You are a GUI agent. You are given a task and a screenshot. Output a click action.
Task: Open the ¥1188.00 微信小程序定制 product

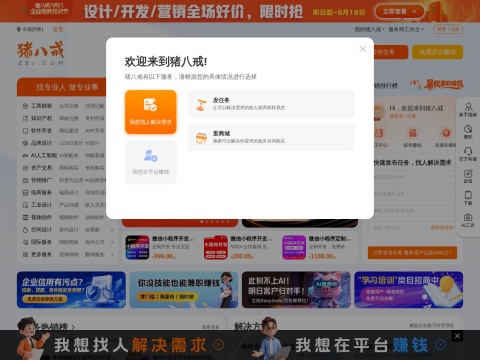(x=317, y=247)
